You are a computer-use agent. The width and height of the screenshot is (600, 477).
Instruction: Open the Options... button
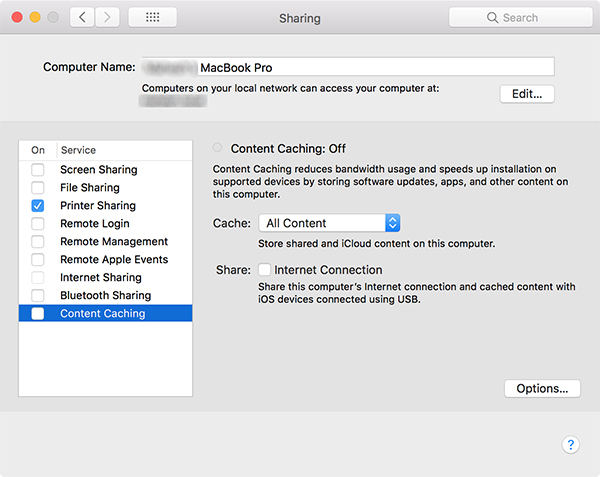pyautogui.click(x=542, y=389)
